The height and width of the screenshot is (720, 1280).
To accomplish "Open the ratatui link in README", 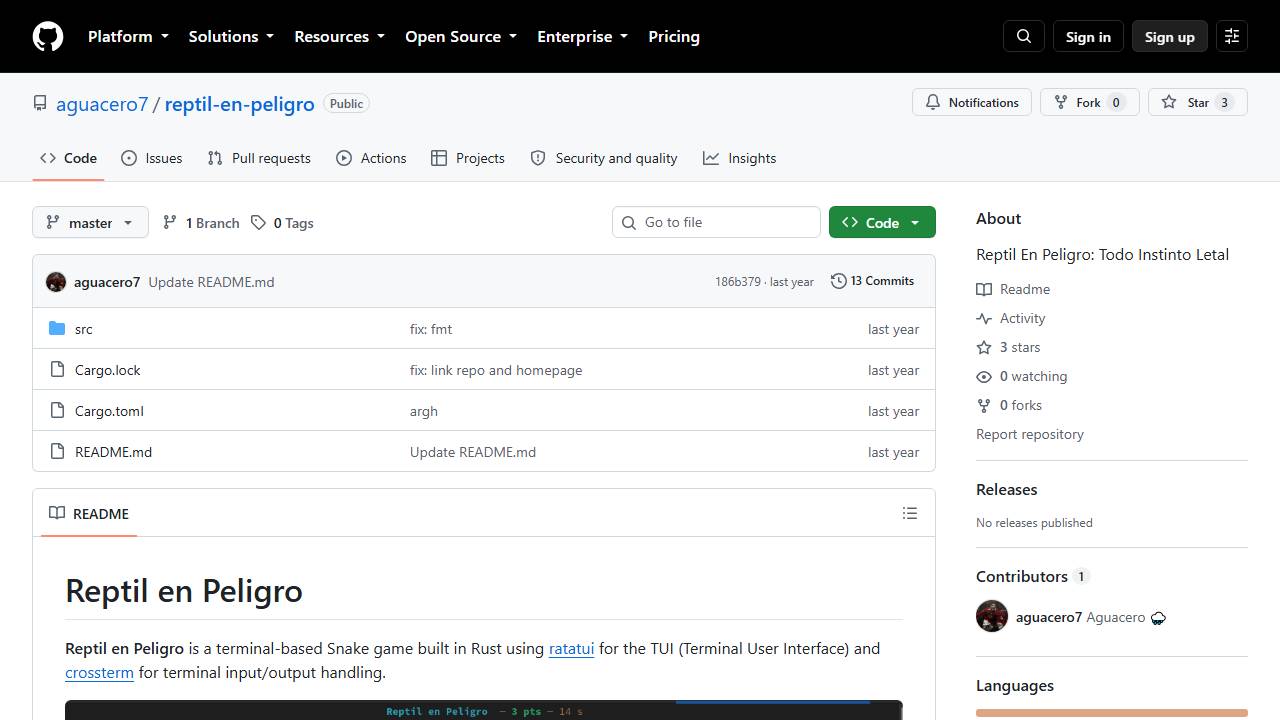I will pos(572,648).
